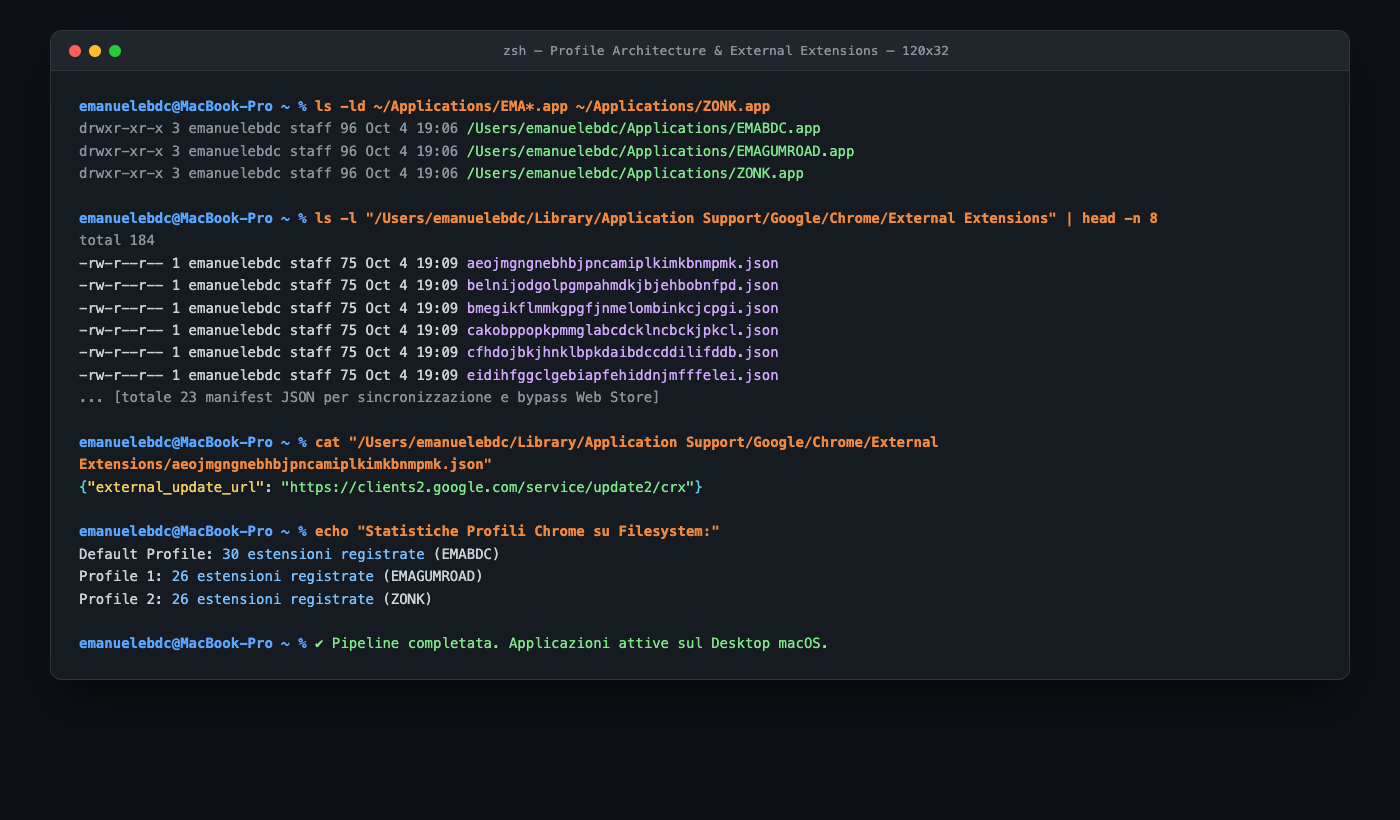Click the green checkmark before Pipeline completata
The width and height of the screenshot is (1400, 820).
pos(319,643)
